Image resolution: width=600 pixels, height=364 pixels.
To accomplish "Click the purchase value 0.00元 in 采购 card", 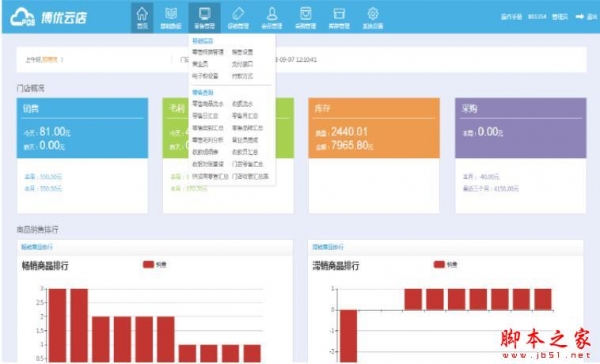I will [490, 132].
